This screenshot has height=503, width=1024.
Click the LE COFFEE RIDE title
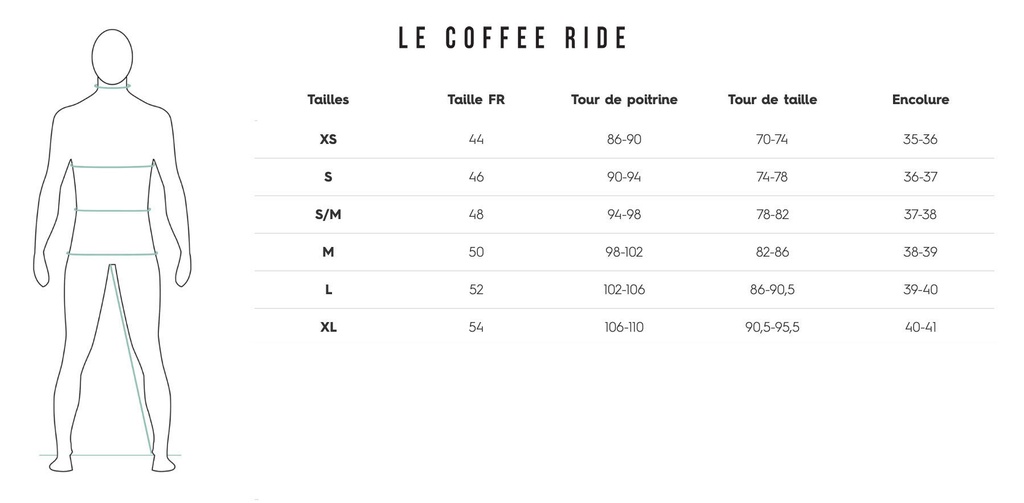512,38
